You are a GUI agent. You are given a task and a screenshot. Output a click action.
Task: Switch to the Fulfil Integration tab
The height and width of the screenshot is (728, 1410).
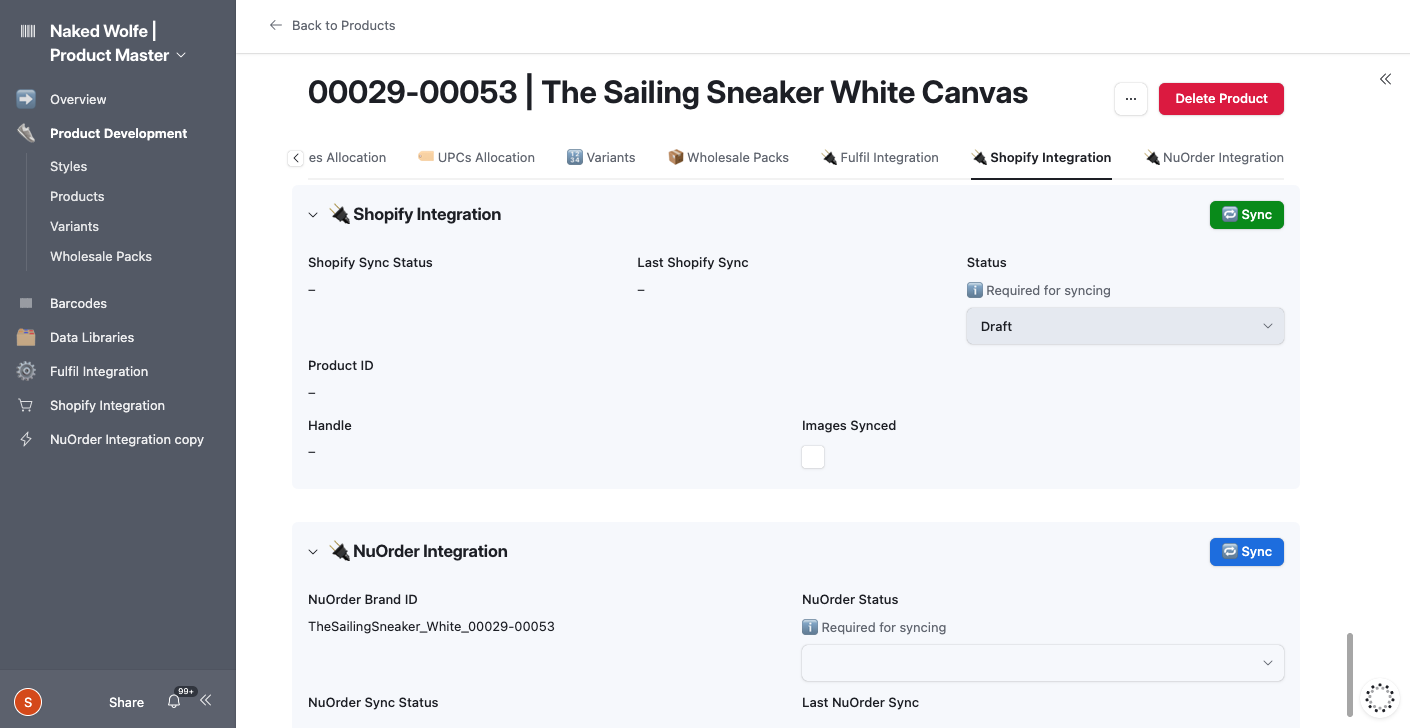pyautogui.click(x=880, y=157)
